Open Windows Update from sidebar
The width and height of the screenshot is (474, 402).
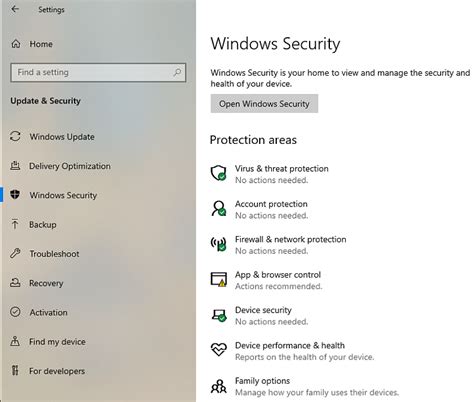tap(62, 137)
